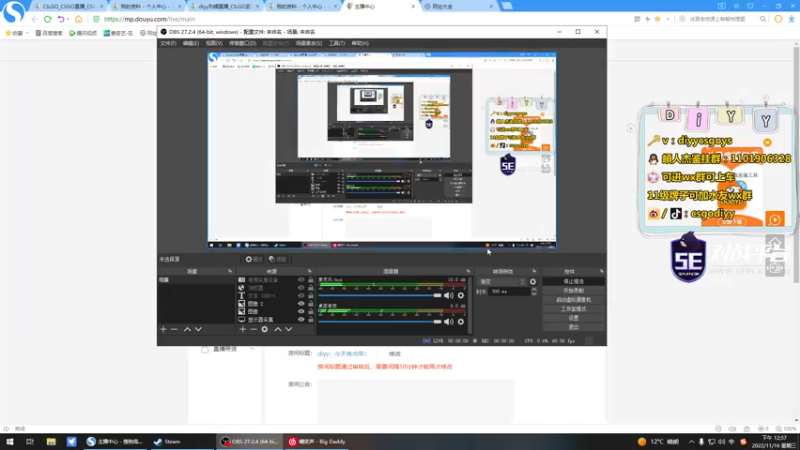
Task: Click 开始录制 to start recording
Action: point(573,291)
